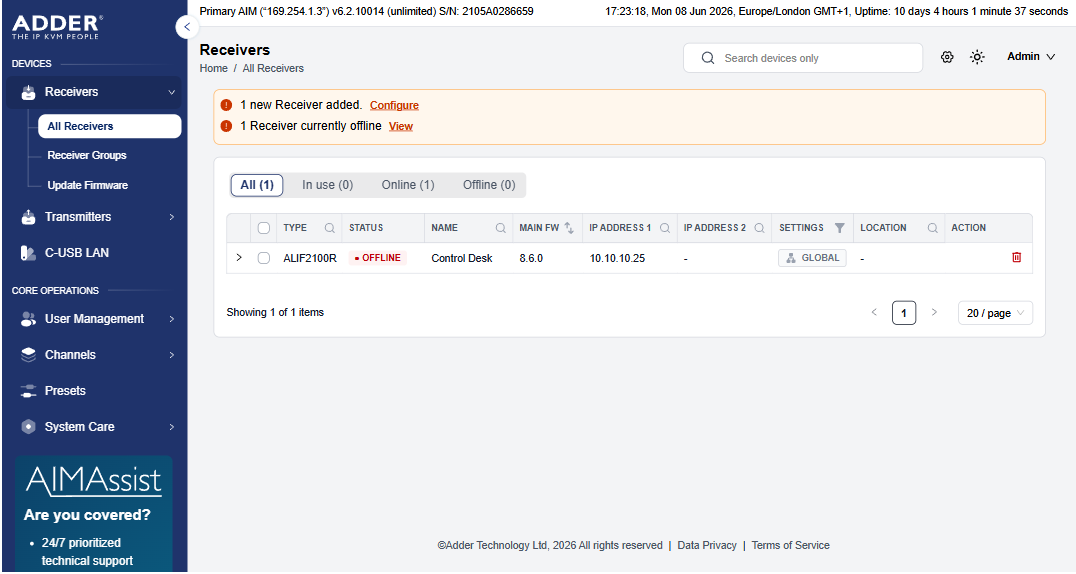The image size is (1076, 574).
Task: Open Update Firmware in sidebar
Action: [87, 185]
